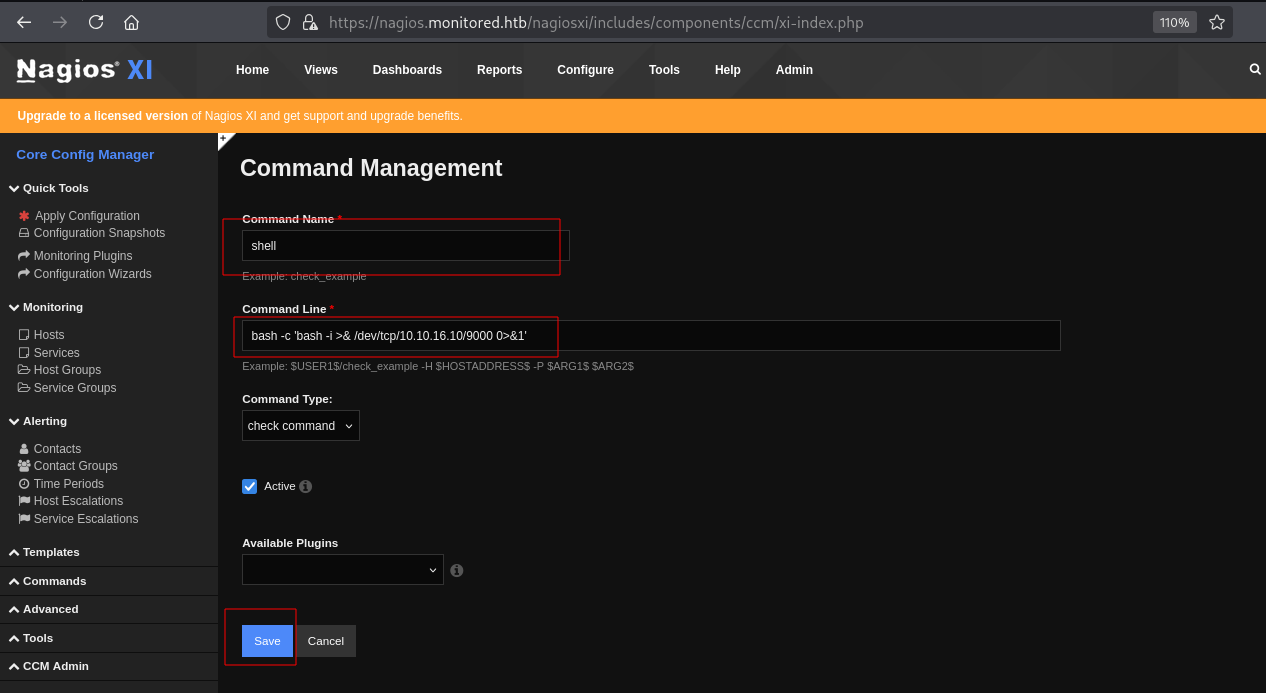Open Core Config Manager link
Viewport: 1266px width, 693px height.
pyautogui.click(x=85, y=155)
